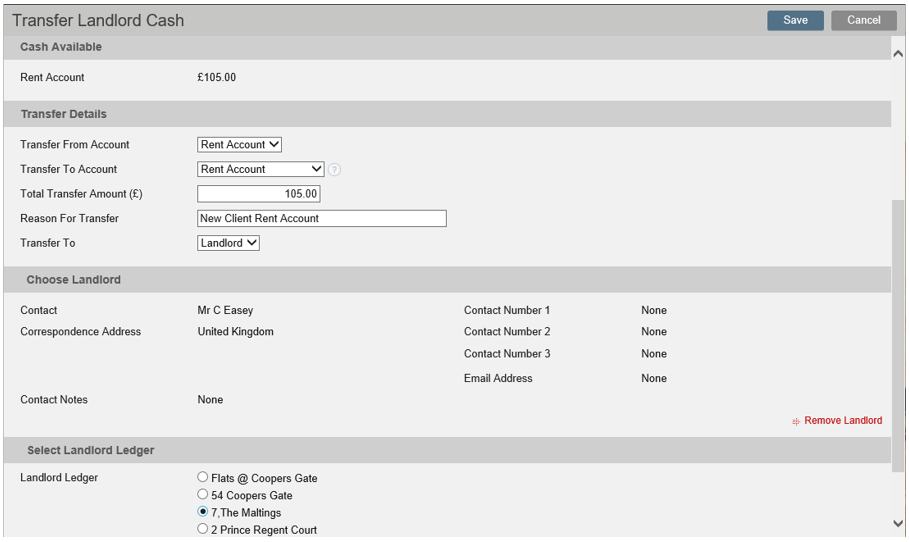Click the £105.00 Rent Account value

[216, 77]
